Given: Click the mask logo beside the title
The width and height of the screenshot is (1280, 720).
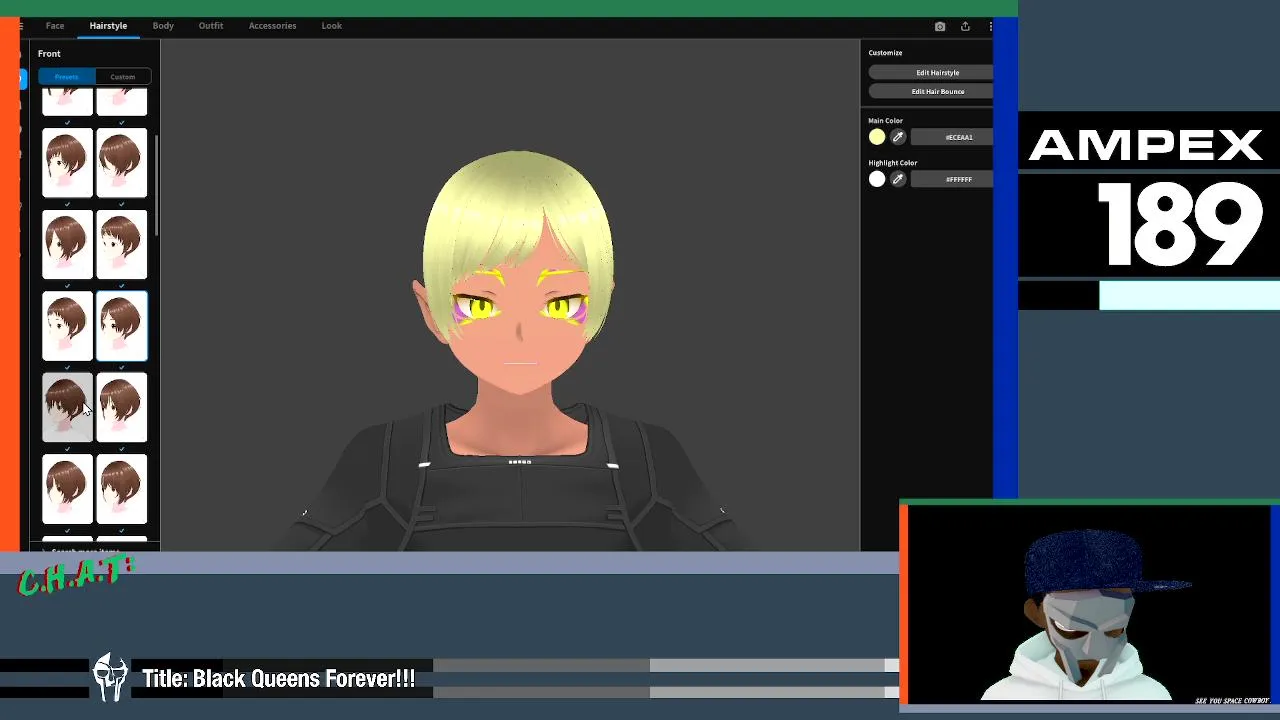Looking at the screenshot, I should [111, 678].
